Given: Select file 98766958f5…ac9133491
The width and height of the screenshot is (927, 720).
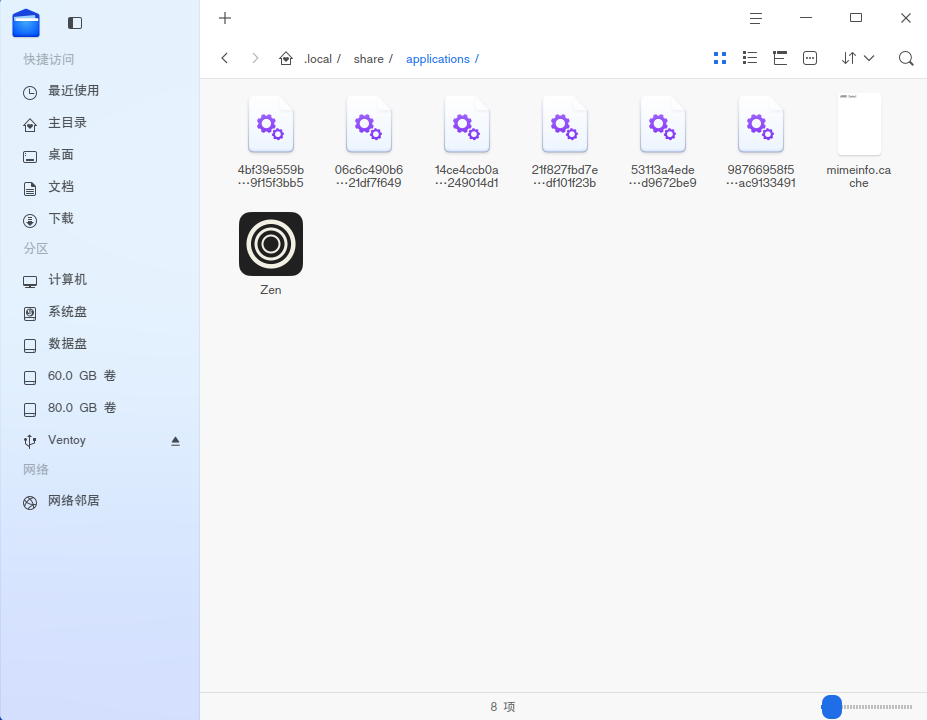Looking at the screenshot, I should (761, 142).
